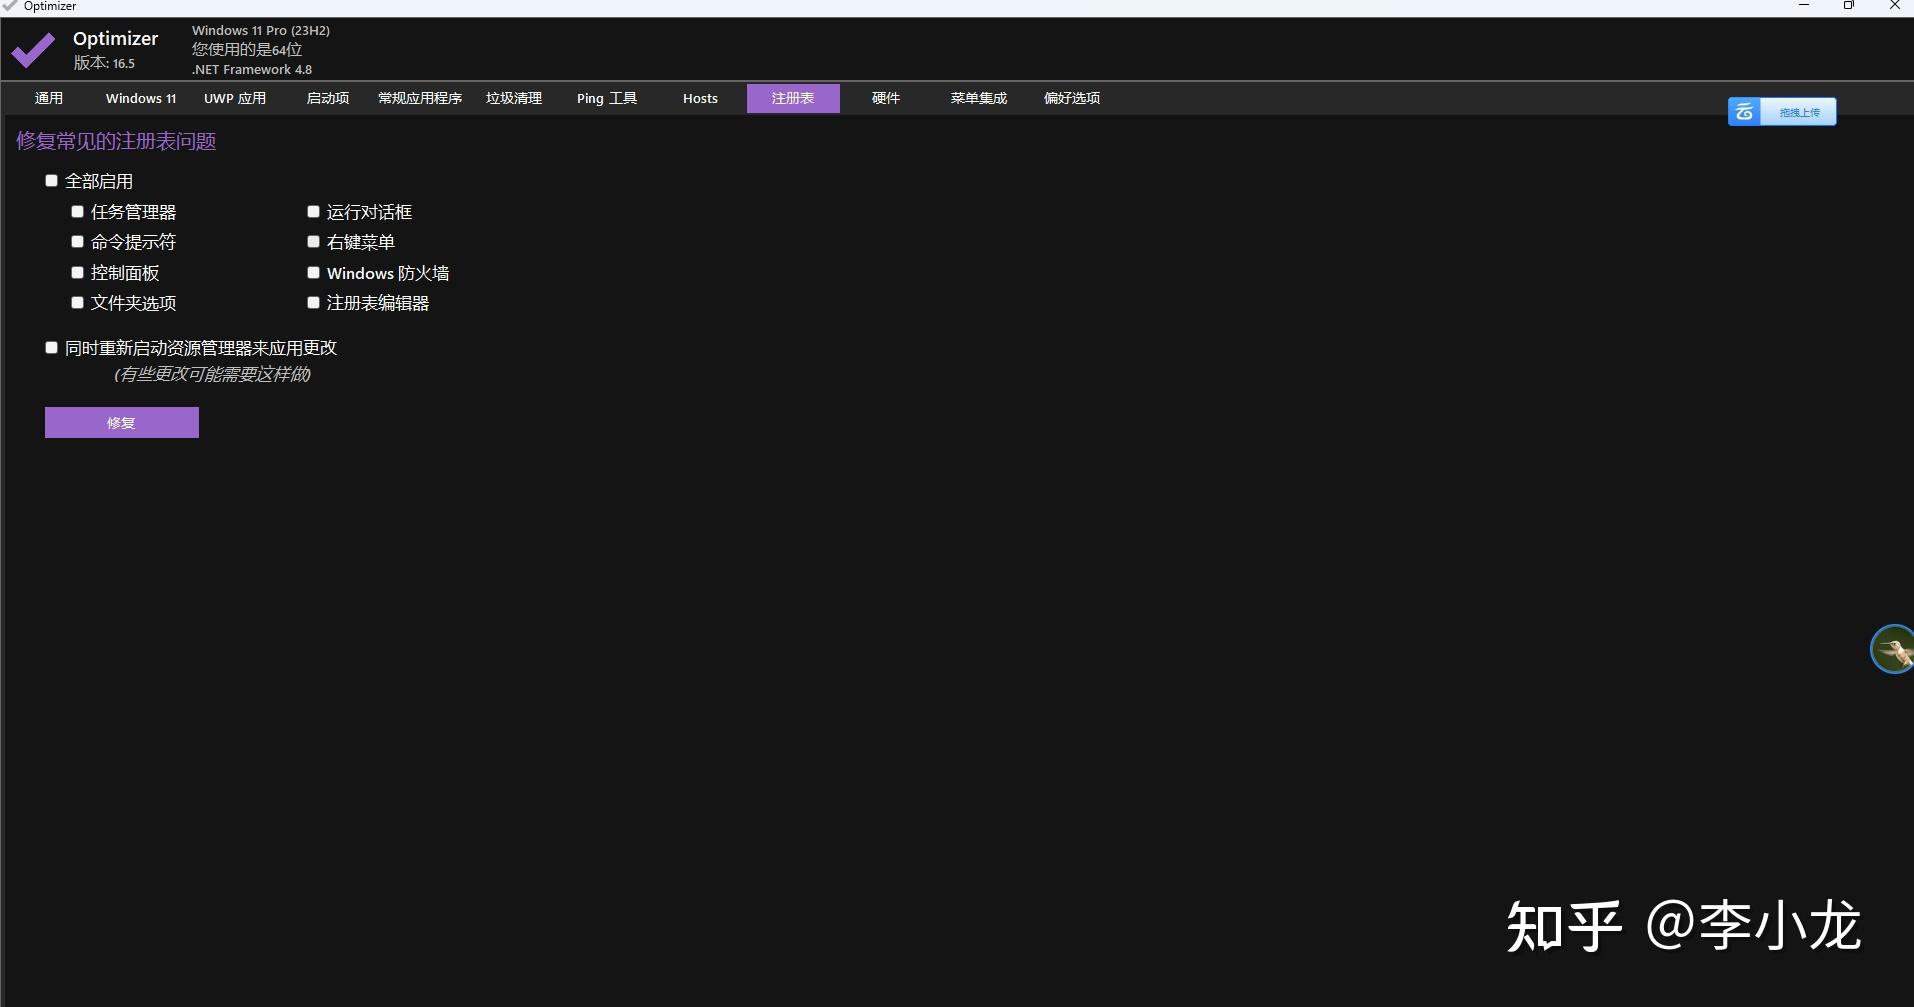
Task: Enable 运行对话框 fix
Action: point(313,211)
